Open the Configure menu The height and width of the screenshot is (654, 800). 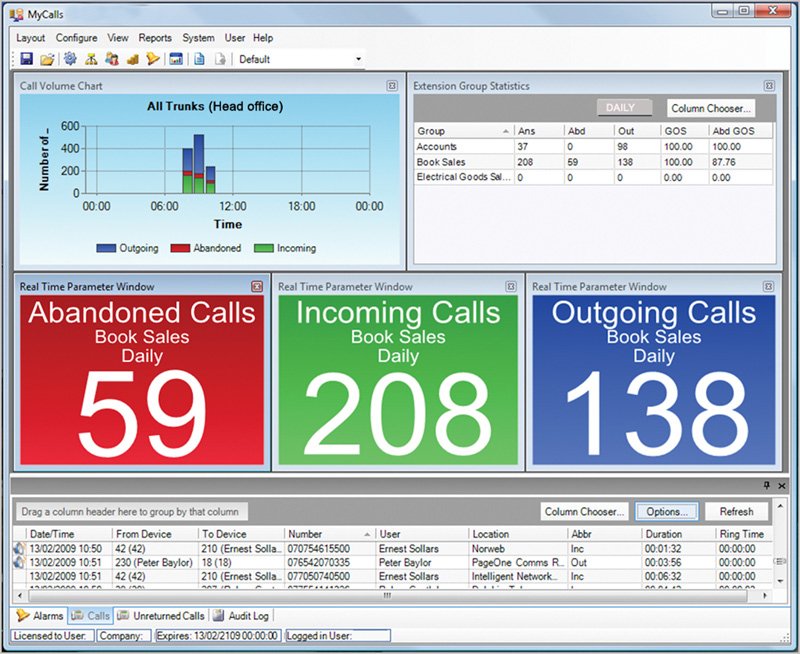point(77,38)
